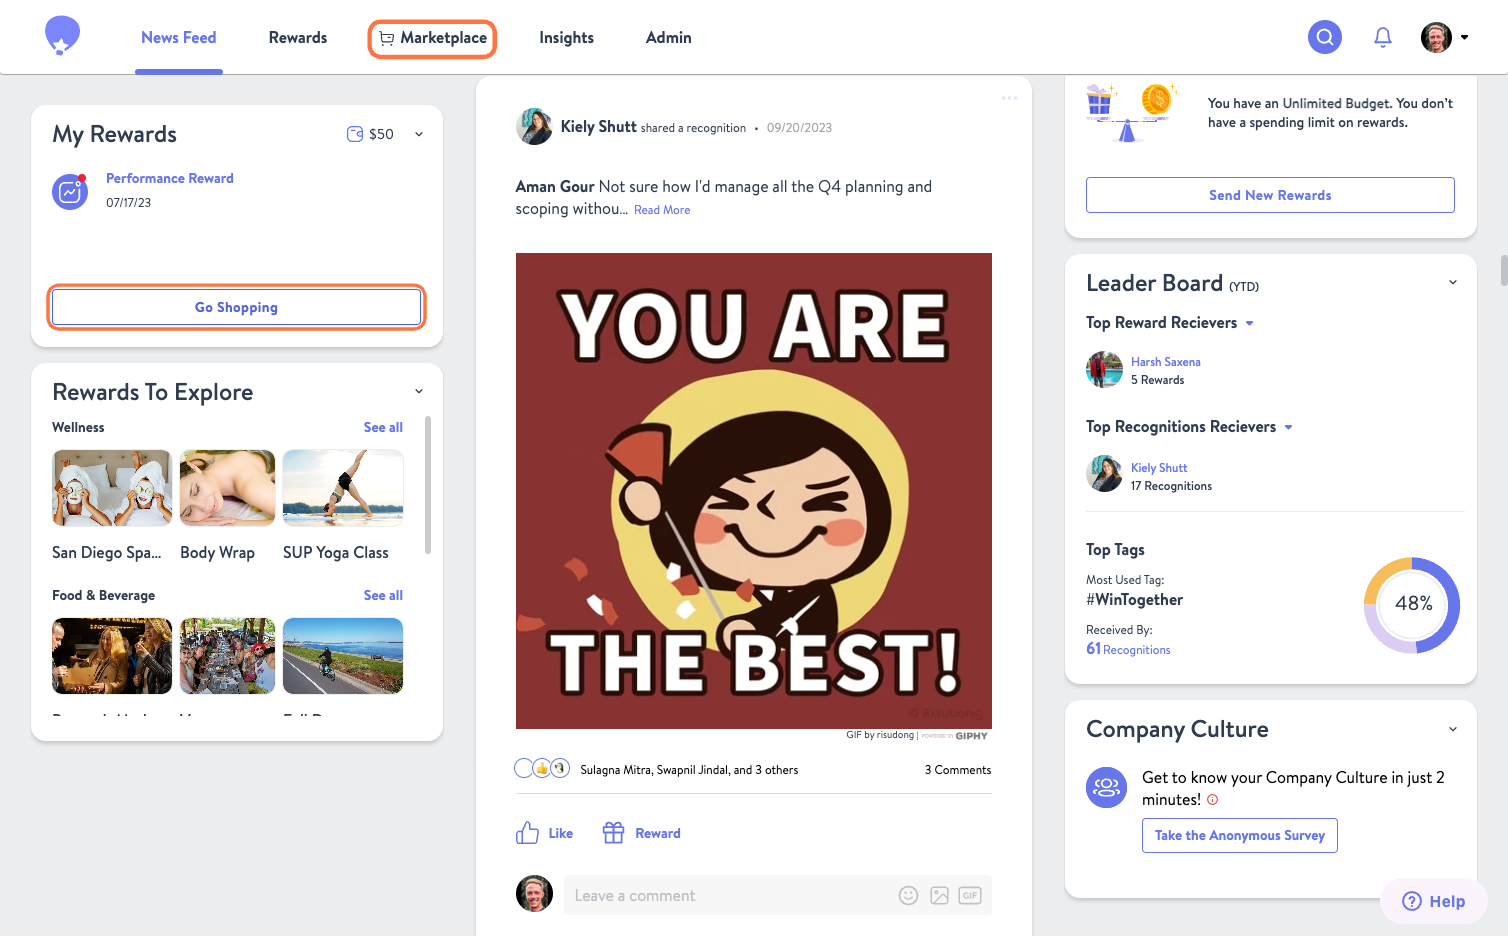Click Kiely Shutt leaderboard avatar
This screenshot has width=1508, height=938.
click(1104, 474)
